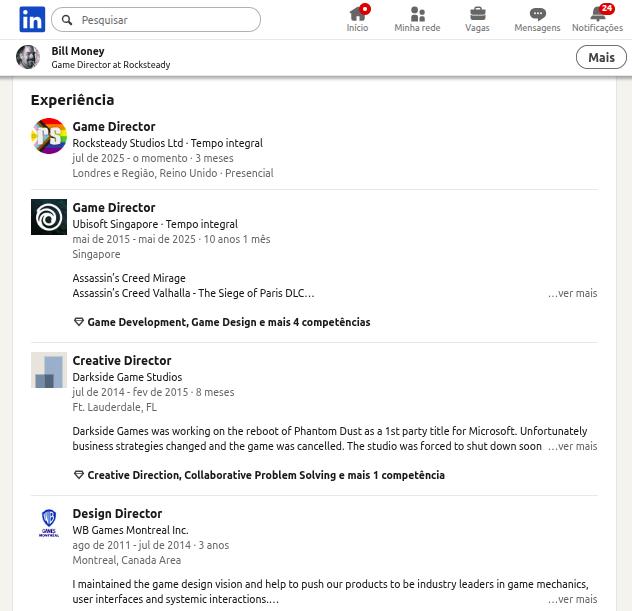This screenshot has width=632, height=611.
Task: Open WB Games Montreal logo
Action: [49, 523]
